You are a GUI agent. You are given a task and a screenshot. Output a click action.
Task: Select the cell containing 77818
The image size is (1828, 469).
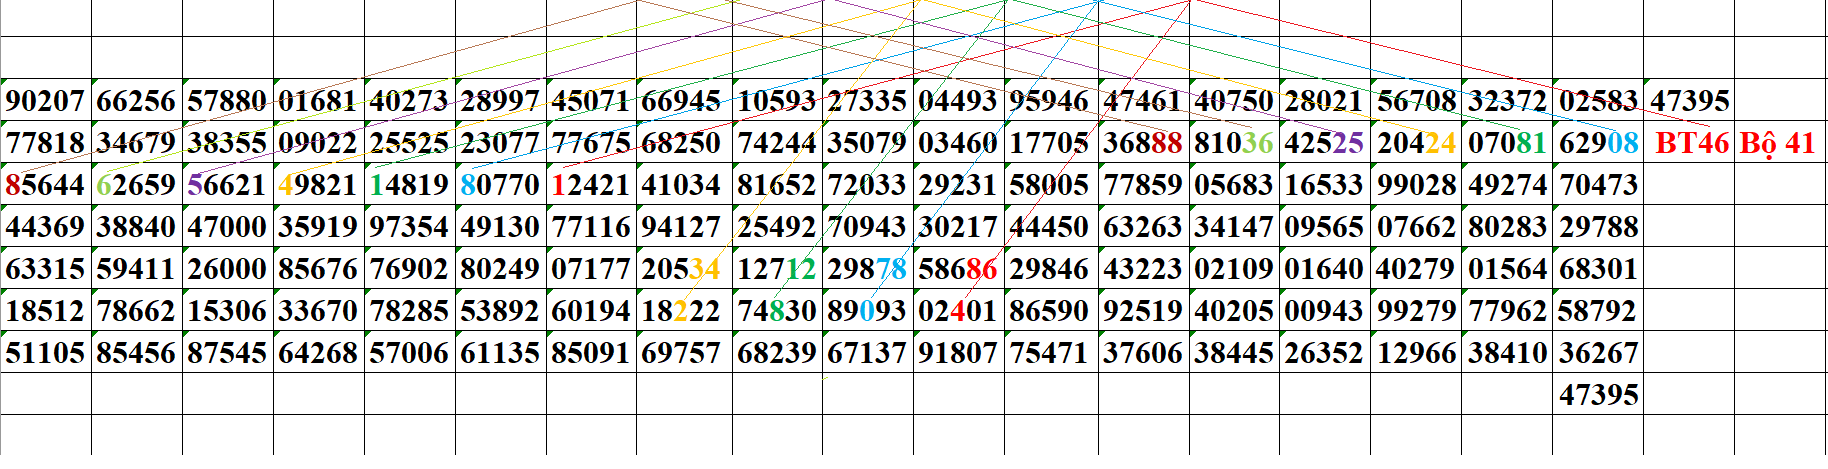click(x=45, y=143)
